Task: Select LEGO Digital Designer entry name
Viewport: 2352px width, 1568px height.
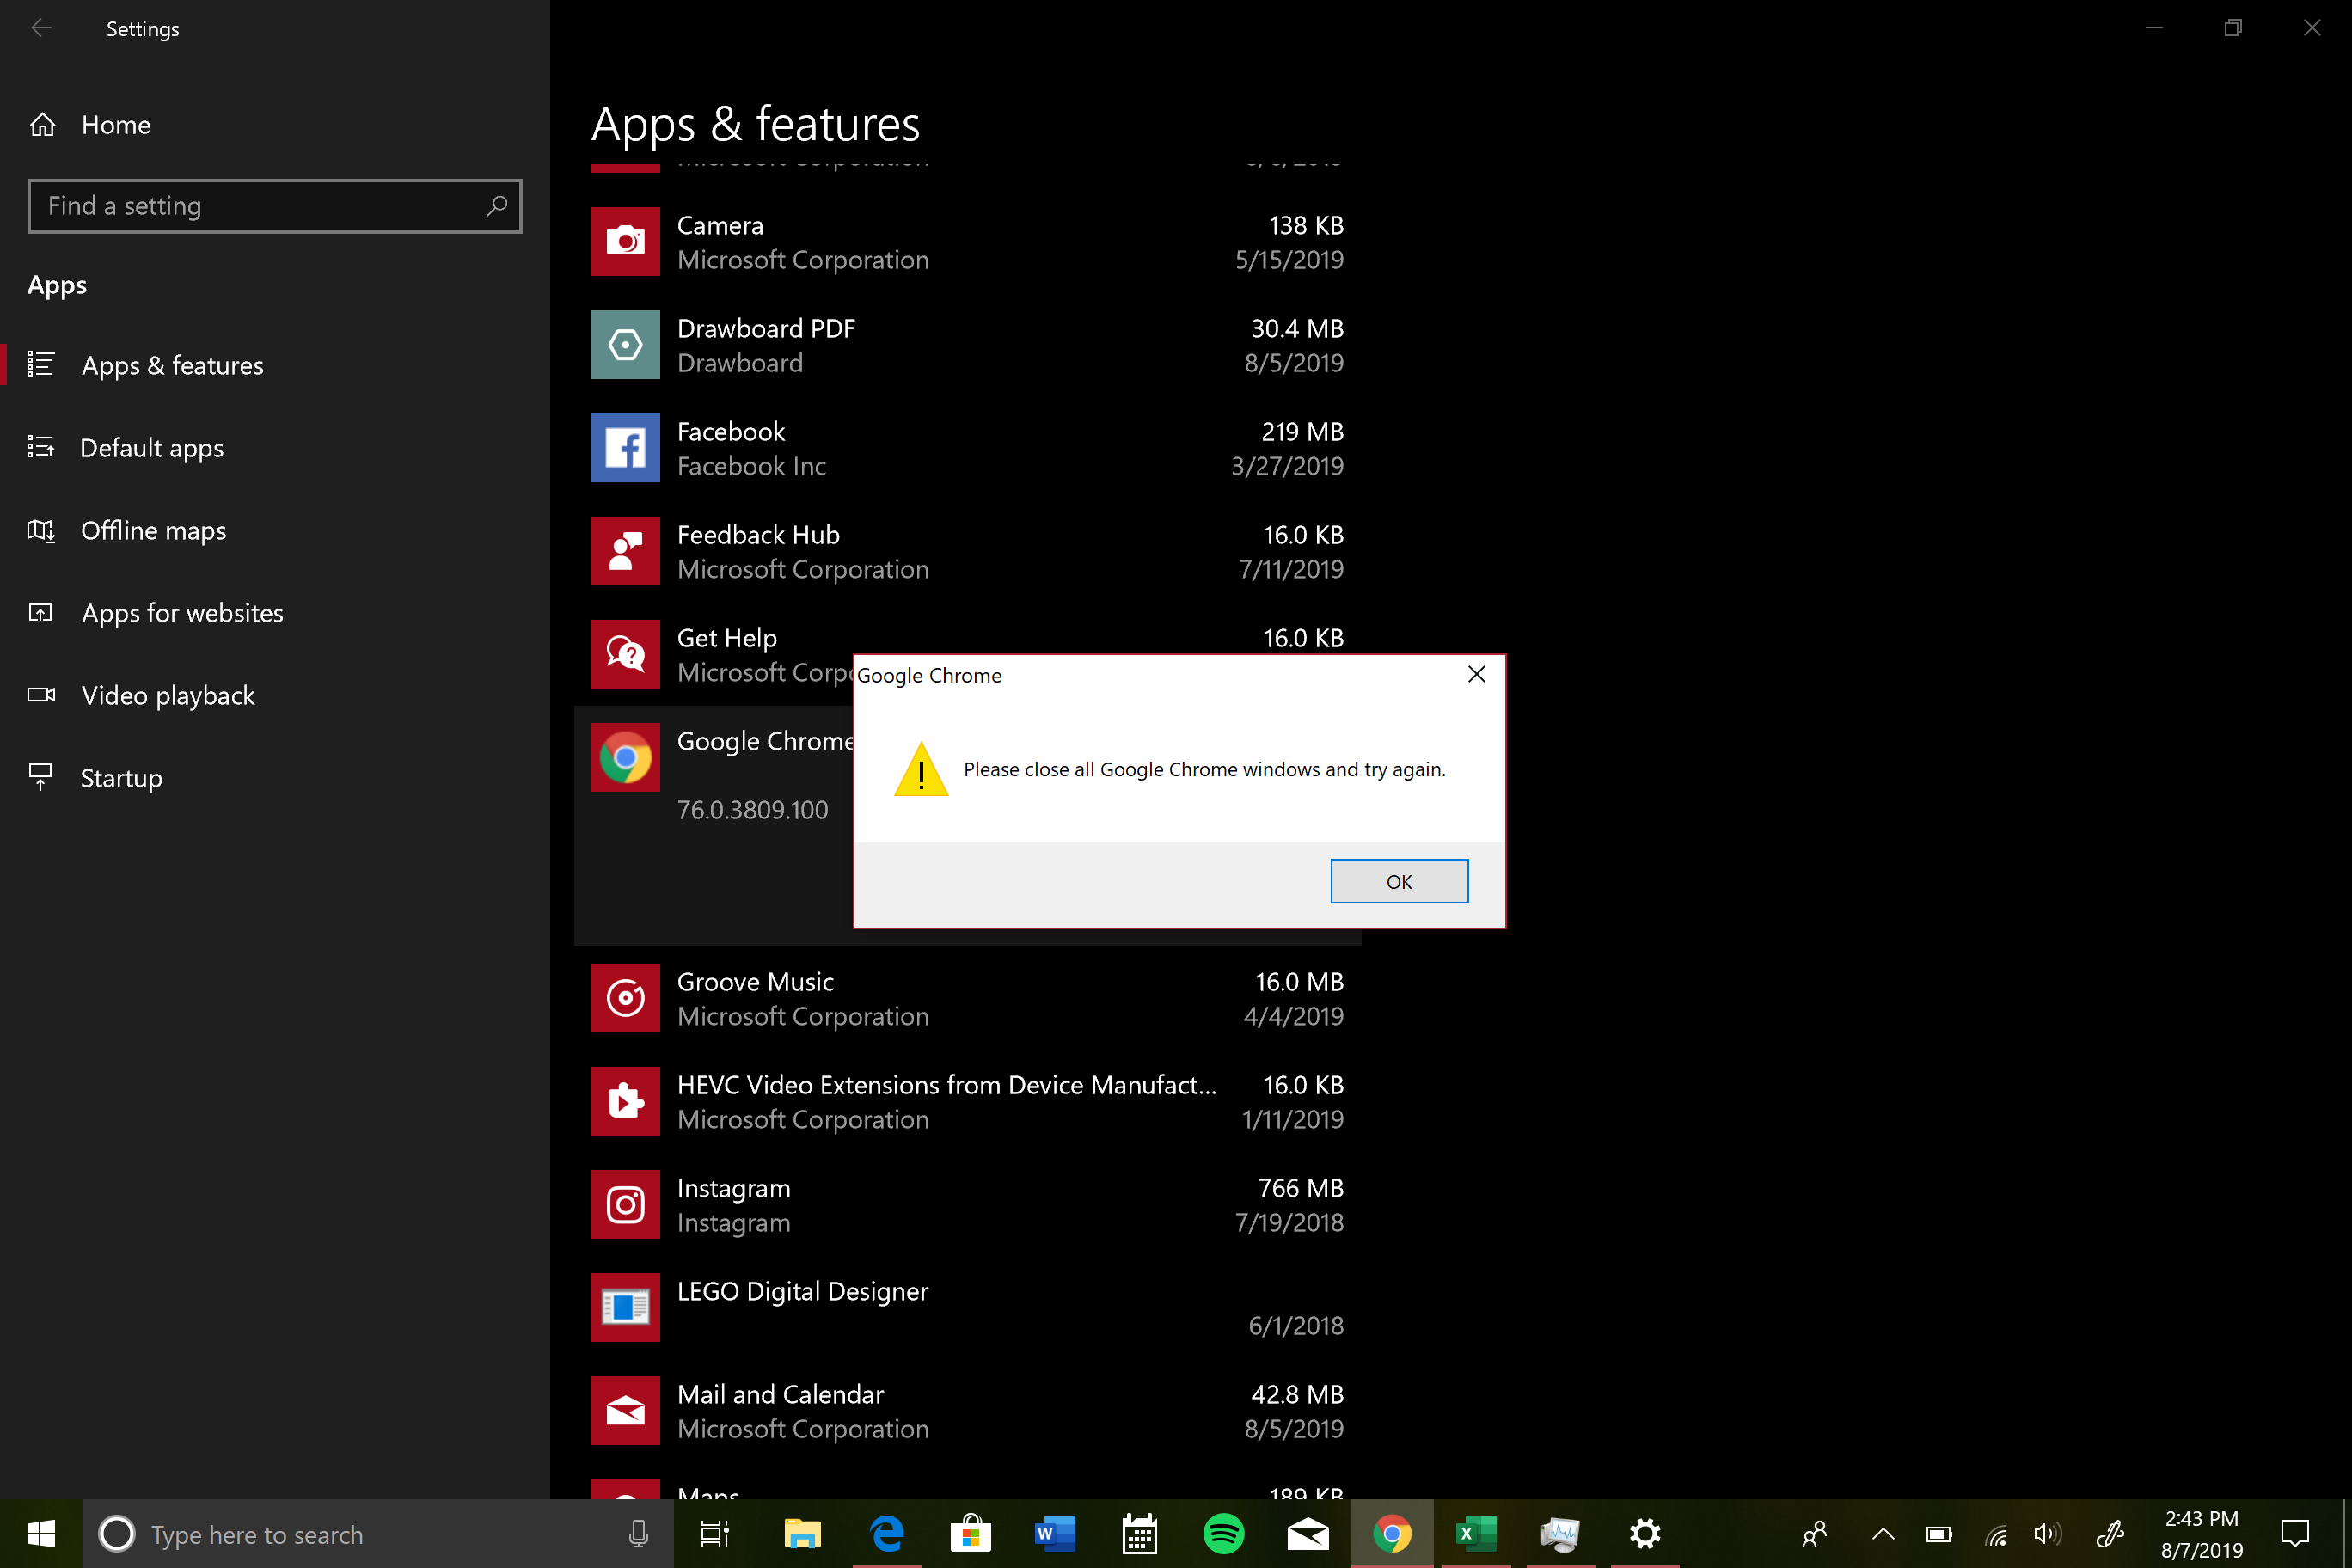Action: (x=802, y=1292)
